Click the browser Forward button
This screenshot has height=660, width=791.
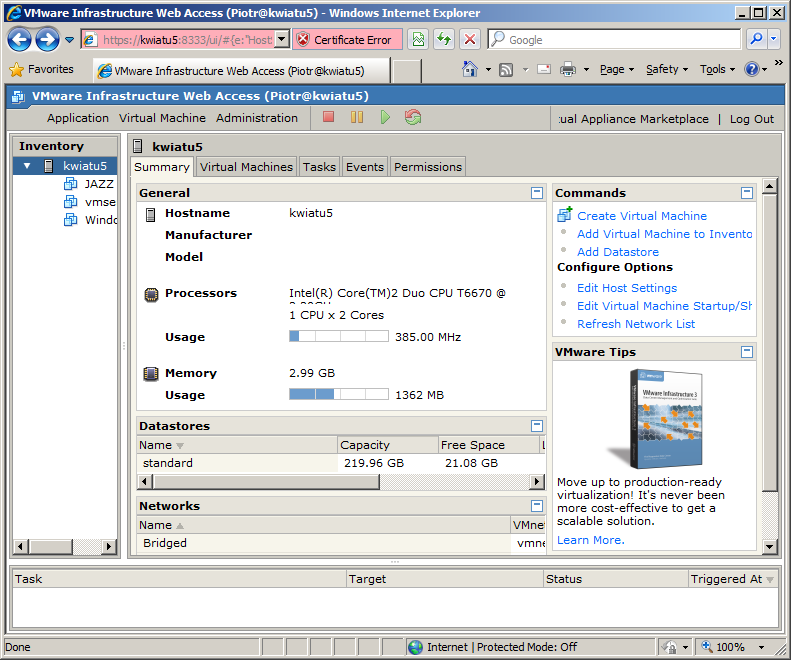coord(47,39)
